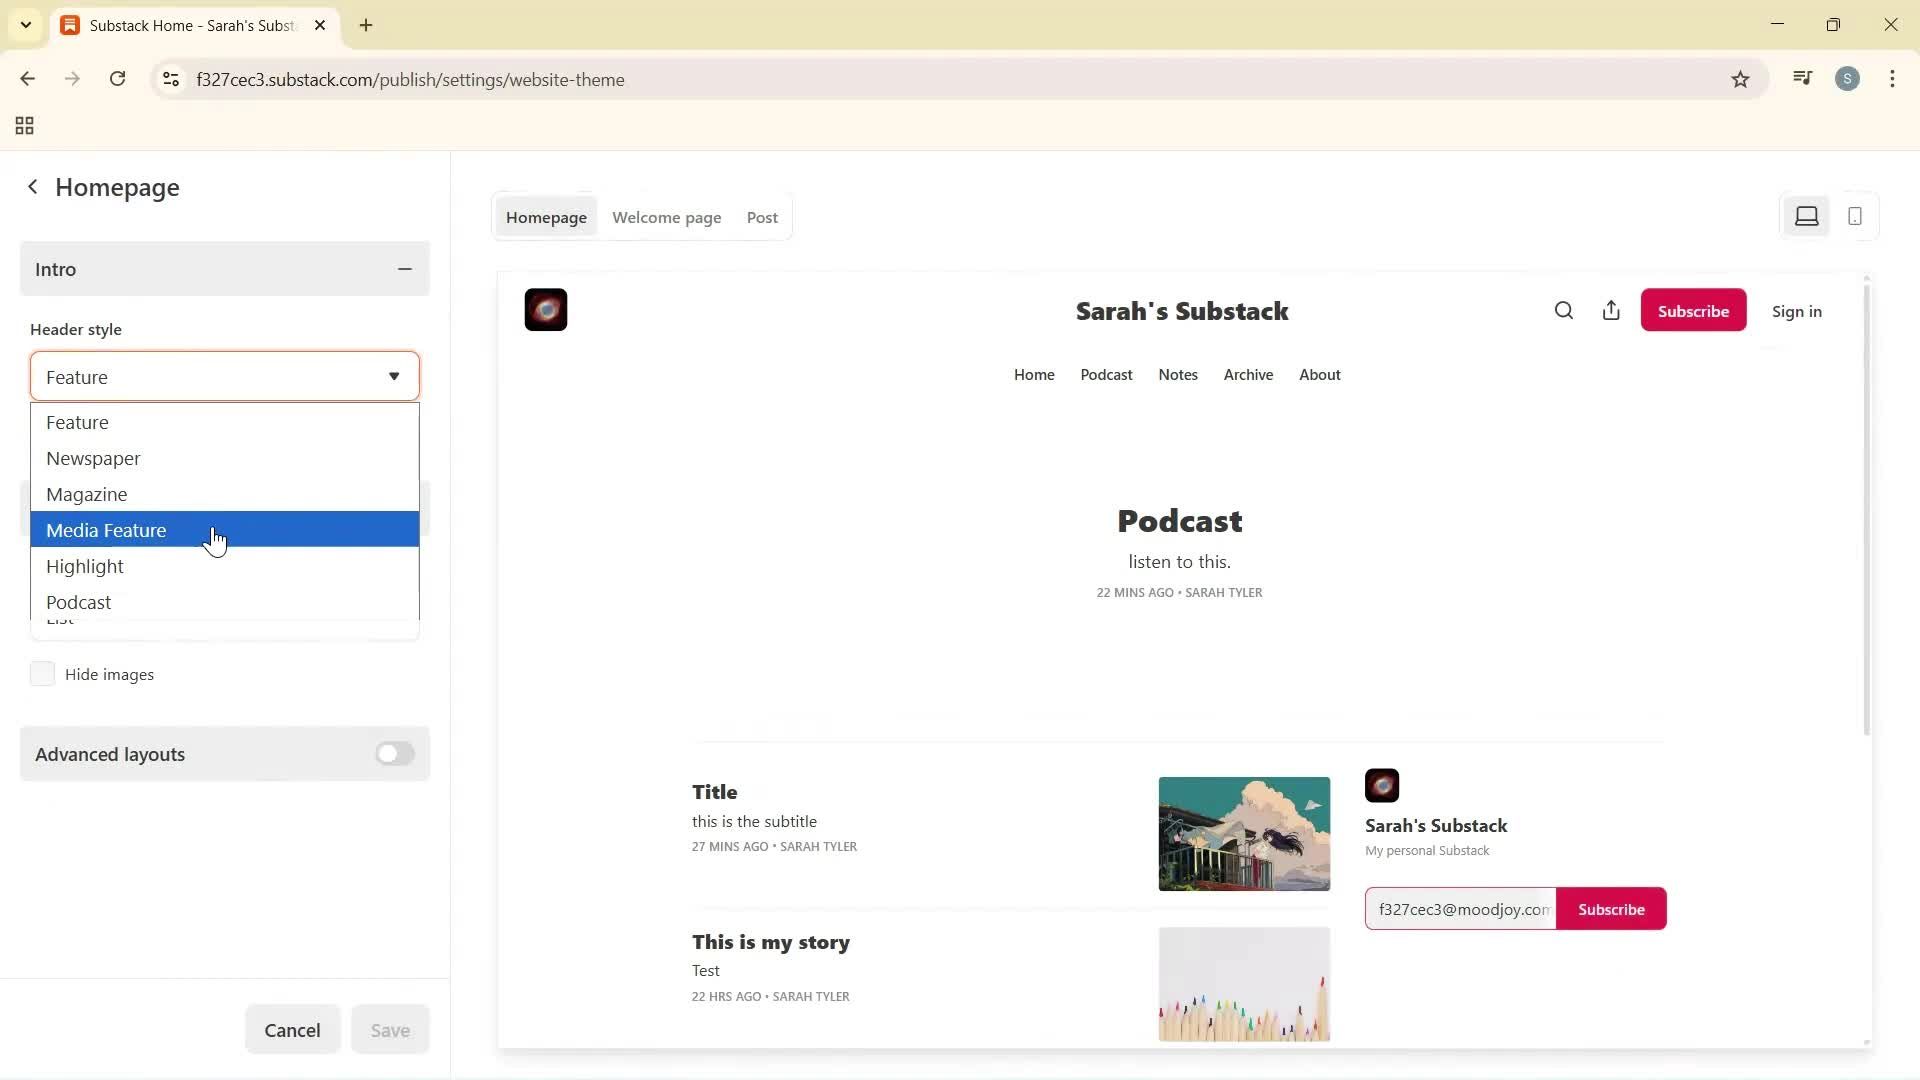The height and width of the screenshot is (1080, 1920).
Task: Click the share icon in preview header
Action: point(1611,311)
